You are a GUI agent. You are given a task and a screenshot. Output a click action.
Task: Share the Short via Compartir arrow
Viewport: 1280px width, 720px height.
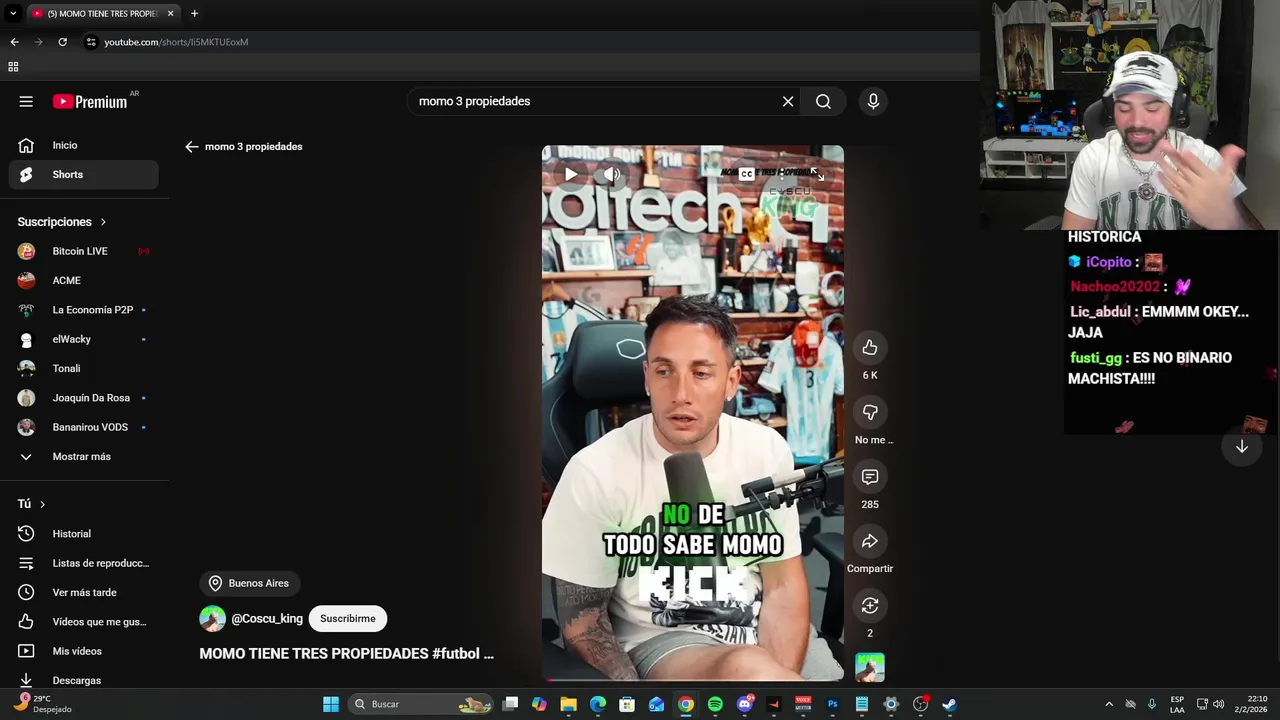pos(870,541)
